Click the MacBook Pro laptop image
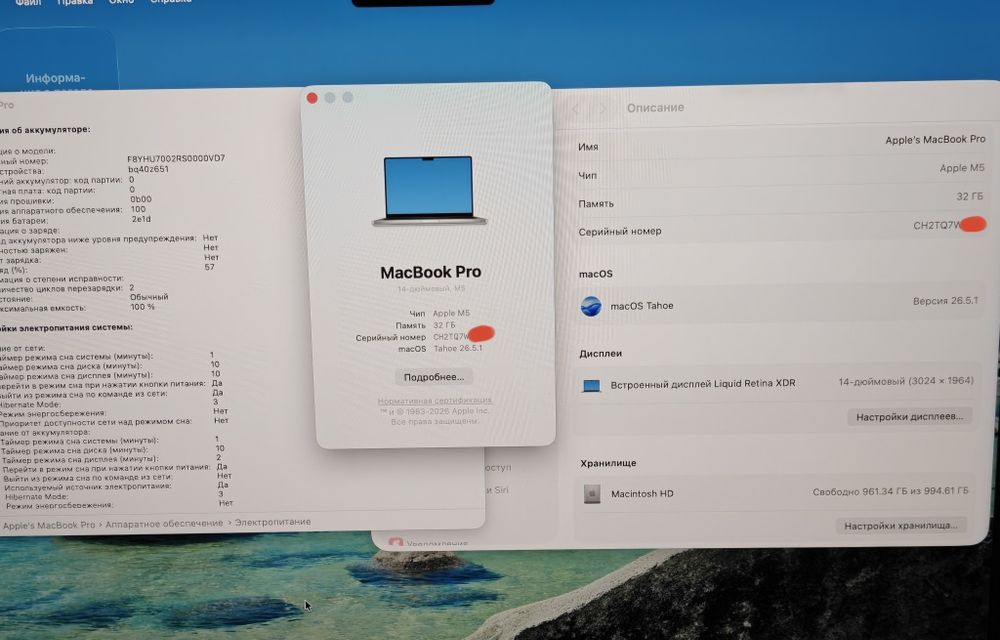Image resolution: width=1000 pixels, height=640 pixels. (429, 191)
